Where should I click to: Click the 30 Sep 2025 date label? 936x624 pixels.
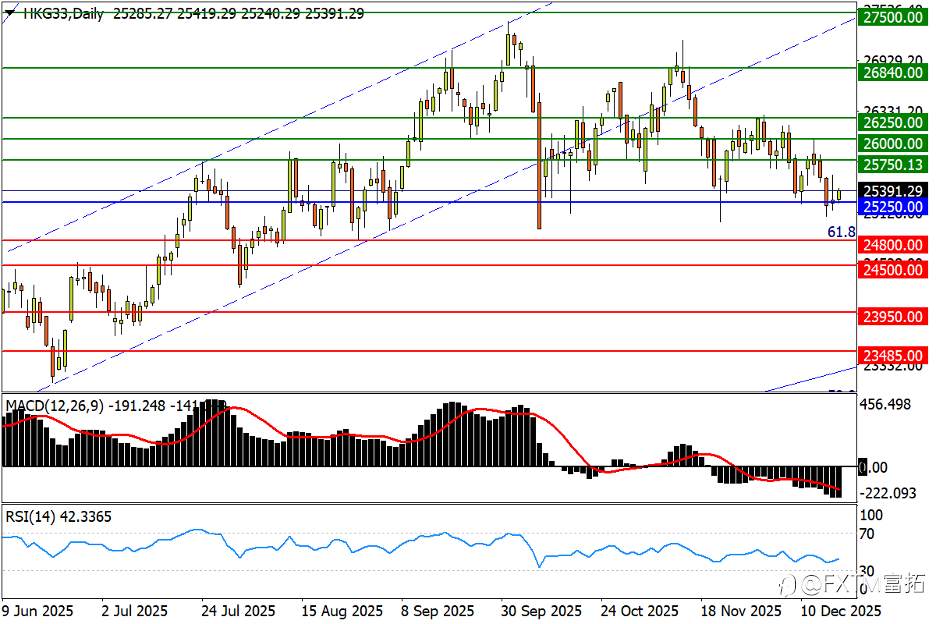(x=541, y=611)
